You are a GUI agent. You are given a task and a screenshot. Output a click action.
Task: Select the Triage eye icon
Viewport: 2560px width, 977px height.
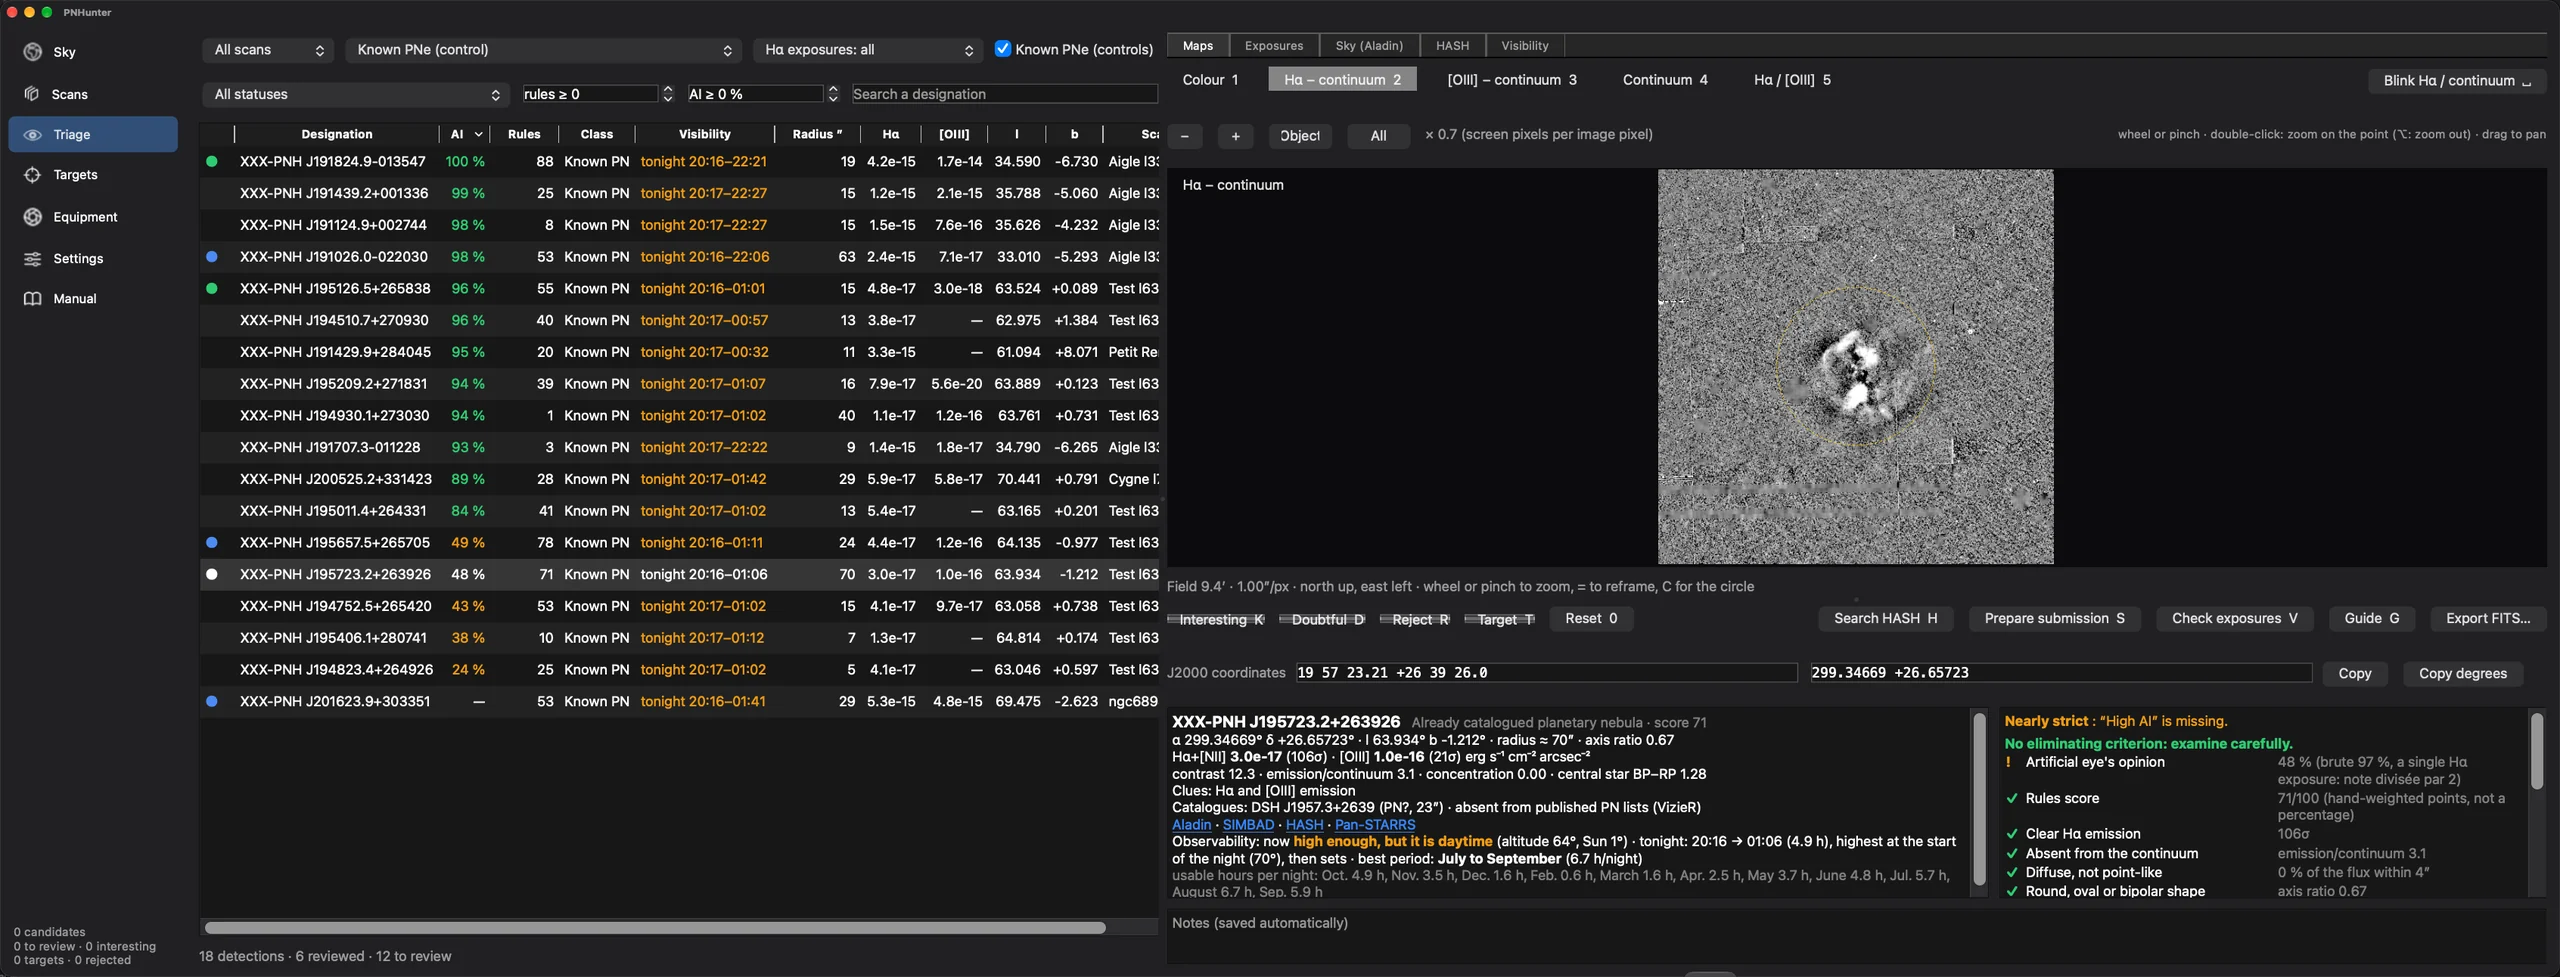32,135
